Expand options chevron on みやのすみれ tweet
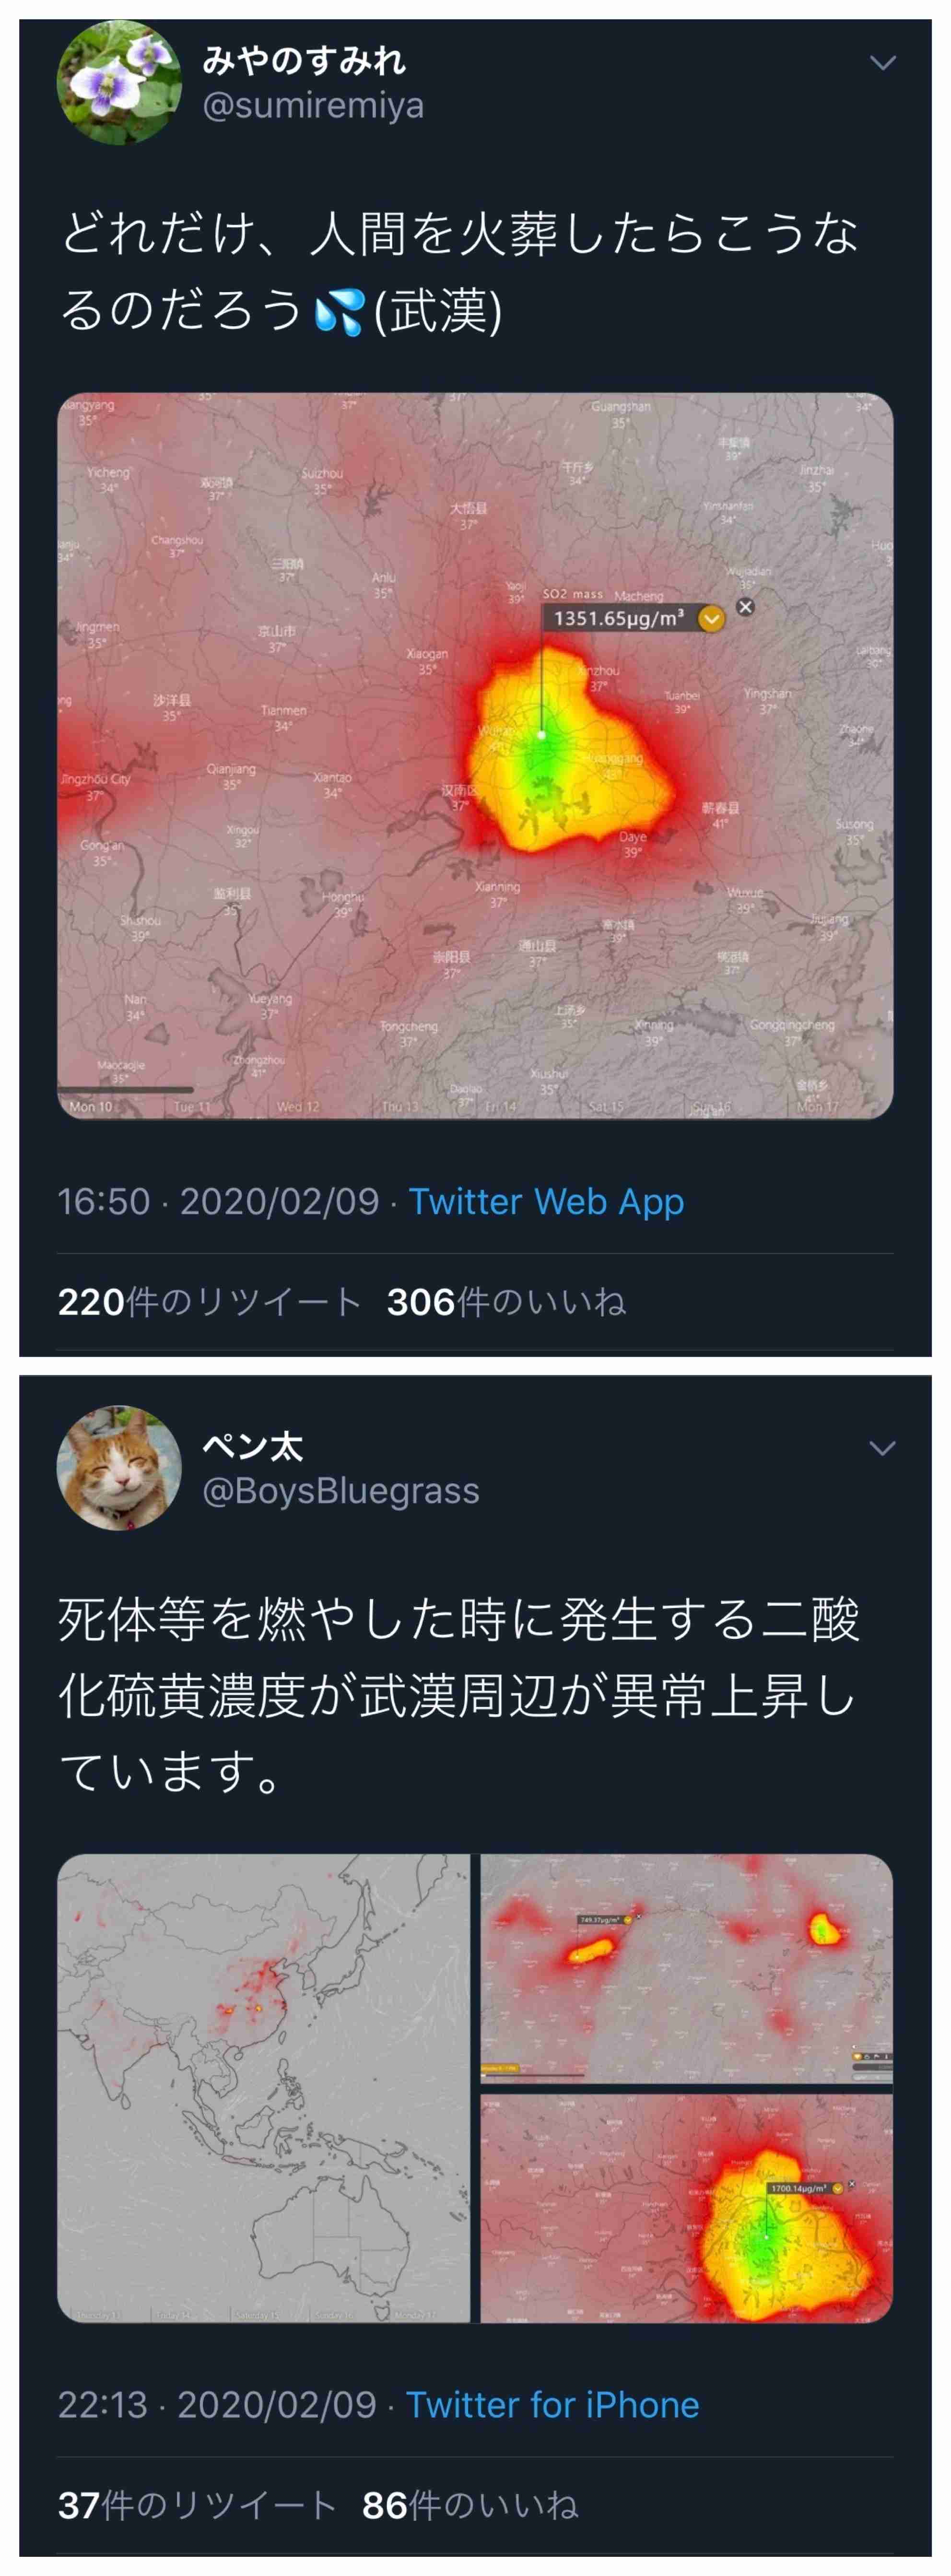Screen dimensions: 951x2576 pyautogui.click(x=882, y=63)
